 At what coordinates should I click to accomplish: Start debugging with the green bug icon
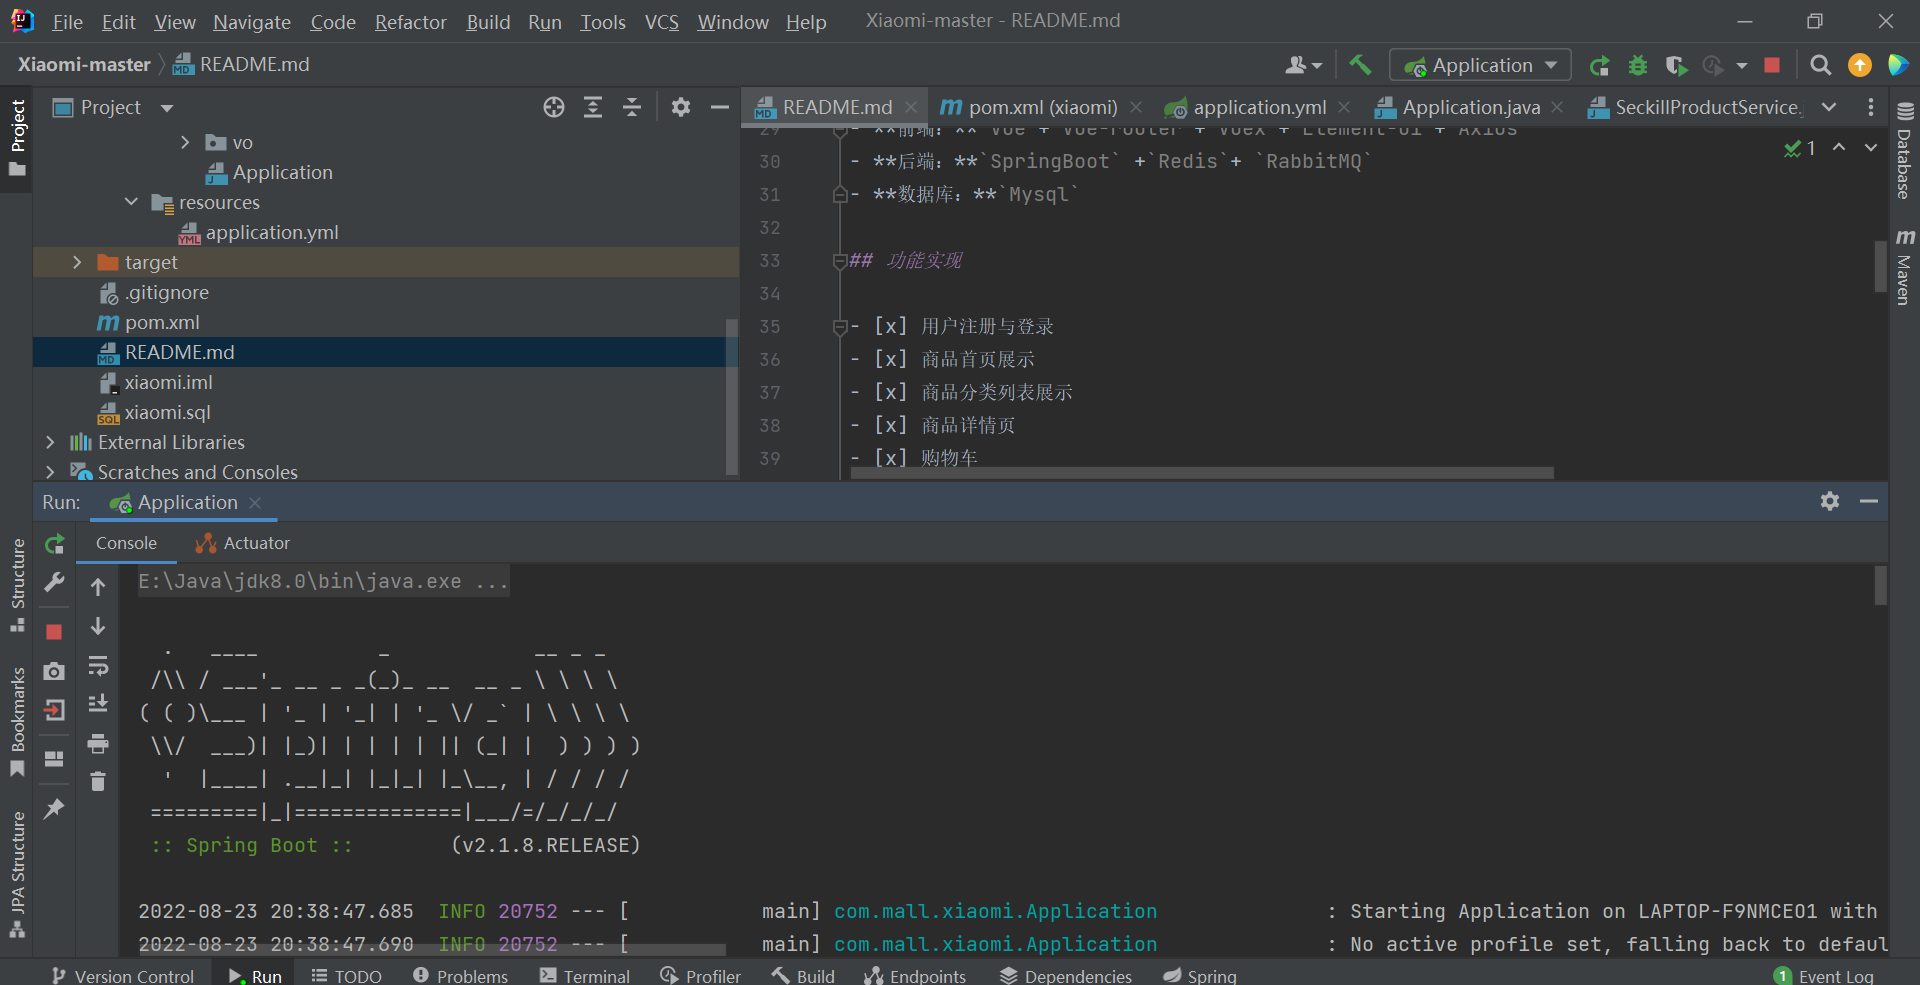click(x=1638, y=65)
